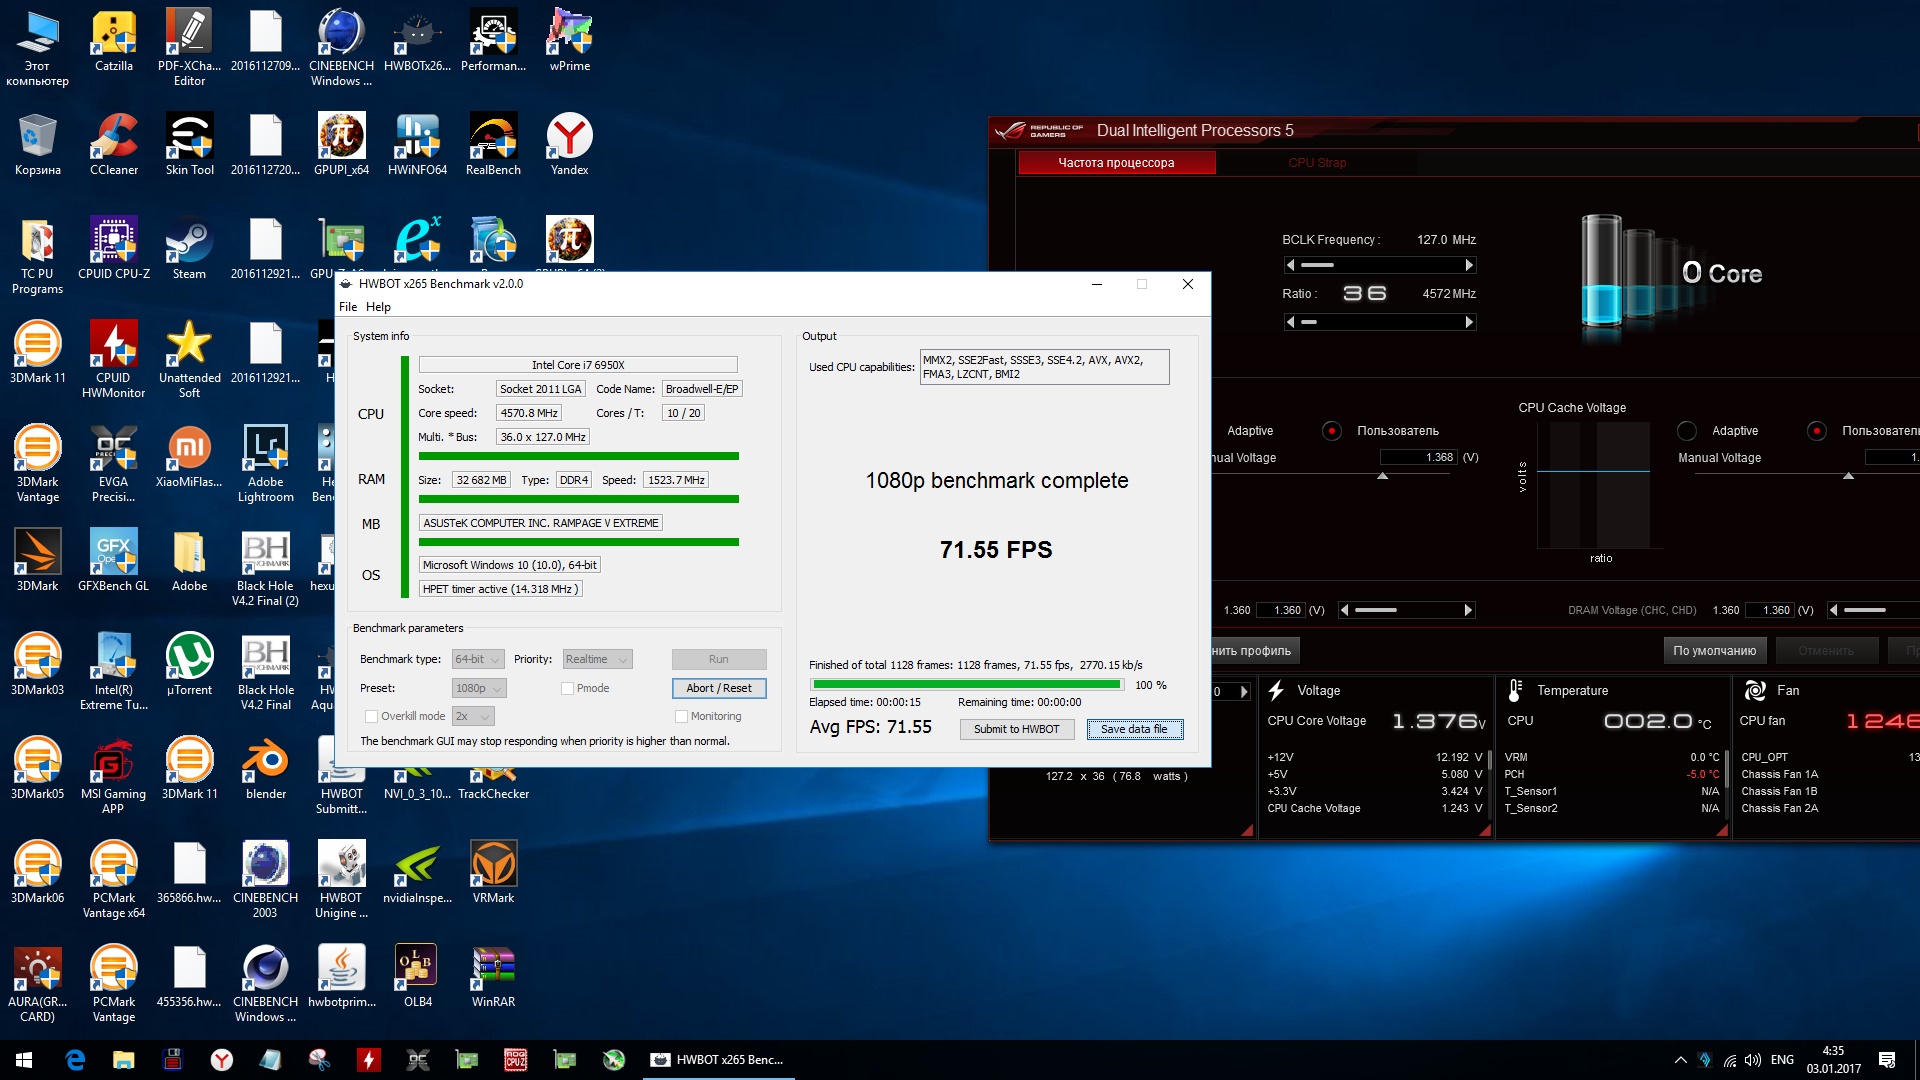Enable the Pmode checkbox

coord(567,688)
